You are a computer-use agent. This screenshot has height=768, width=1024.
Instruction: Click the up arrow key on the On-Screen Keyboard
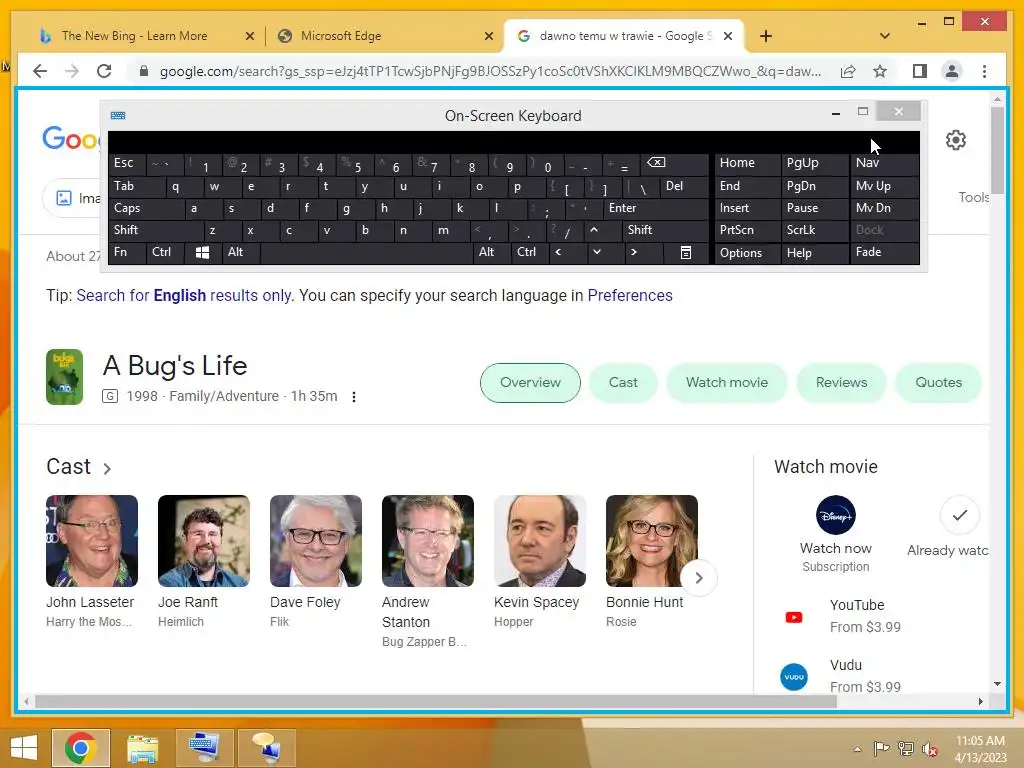coord(594,230)
